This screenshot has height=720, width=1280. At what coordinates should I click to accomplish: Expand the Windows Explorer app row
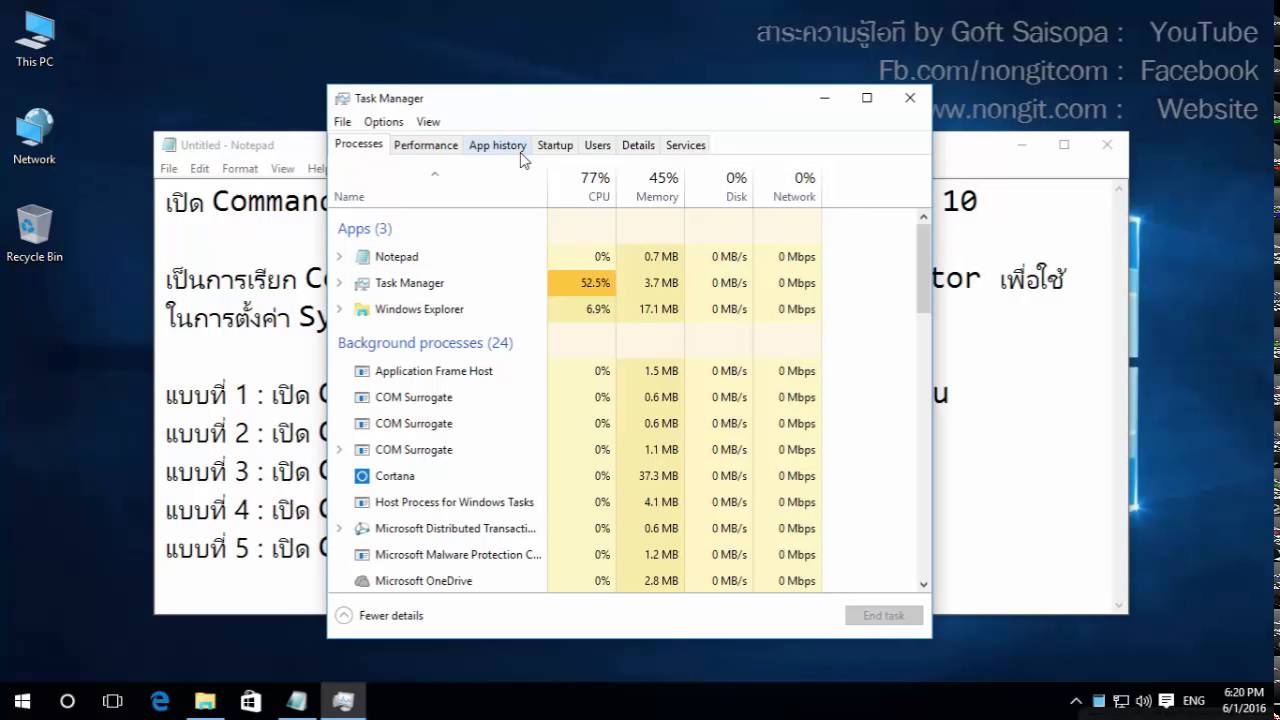339,309
